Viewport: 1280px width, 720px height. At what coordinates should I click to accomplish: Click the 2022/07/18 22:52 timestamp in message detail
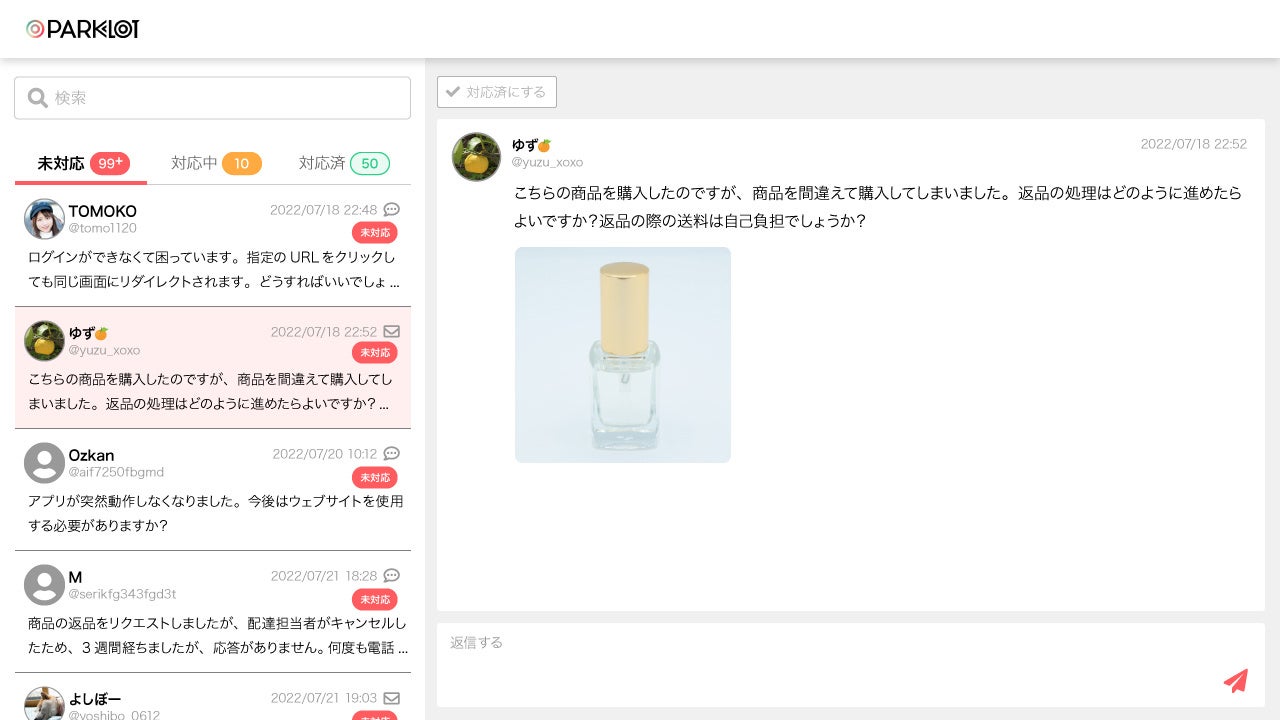point(1194,144)
